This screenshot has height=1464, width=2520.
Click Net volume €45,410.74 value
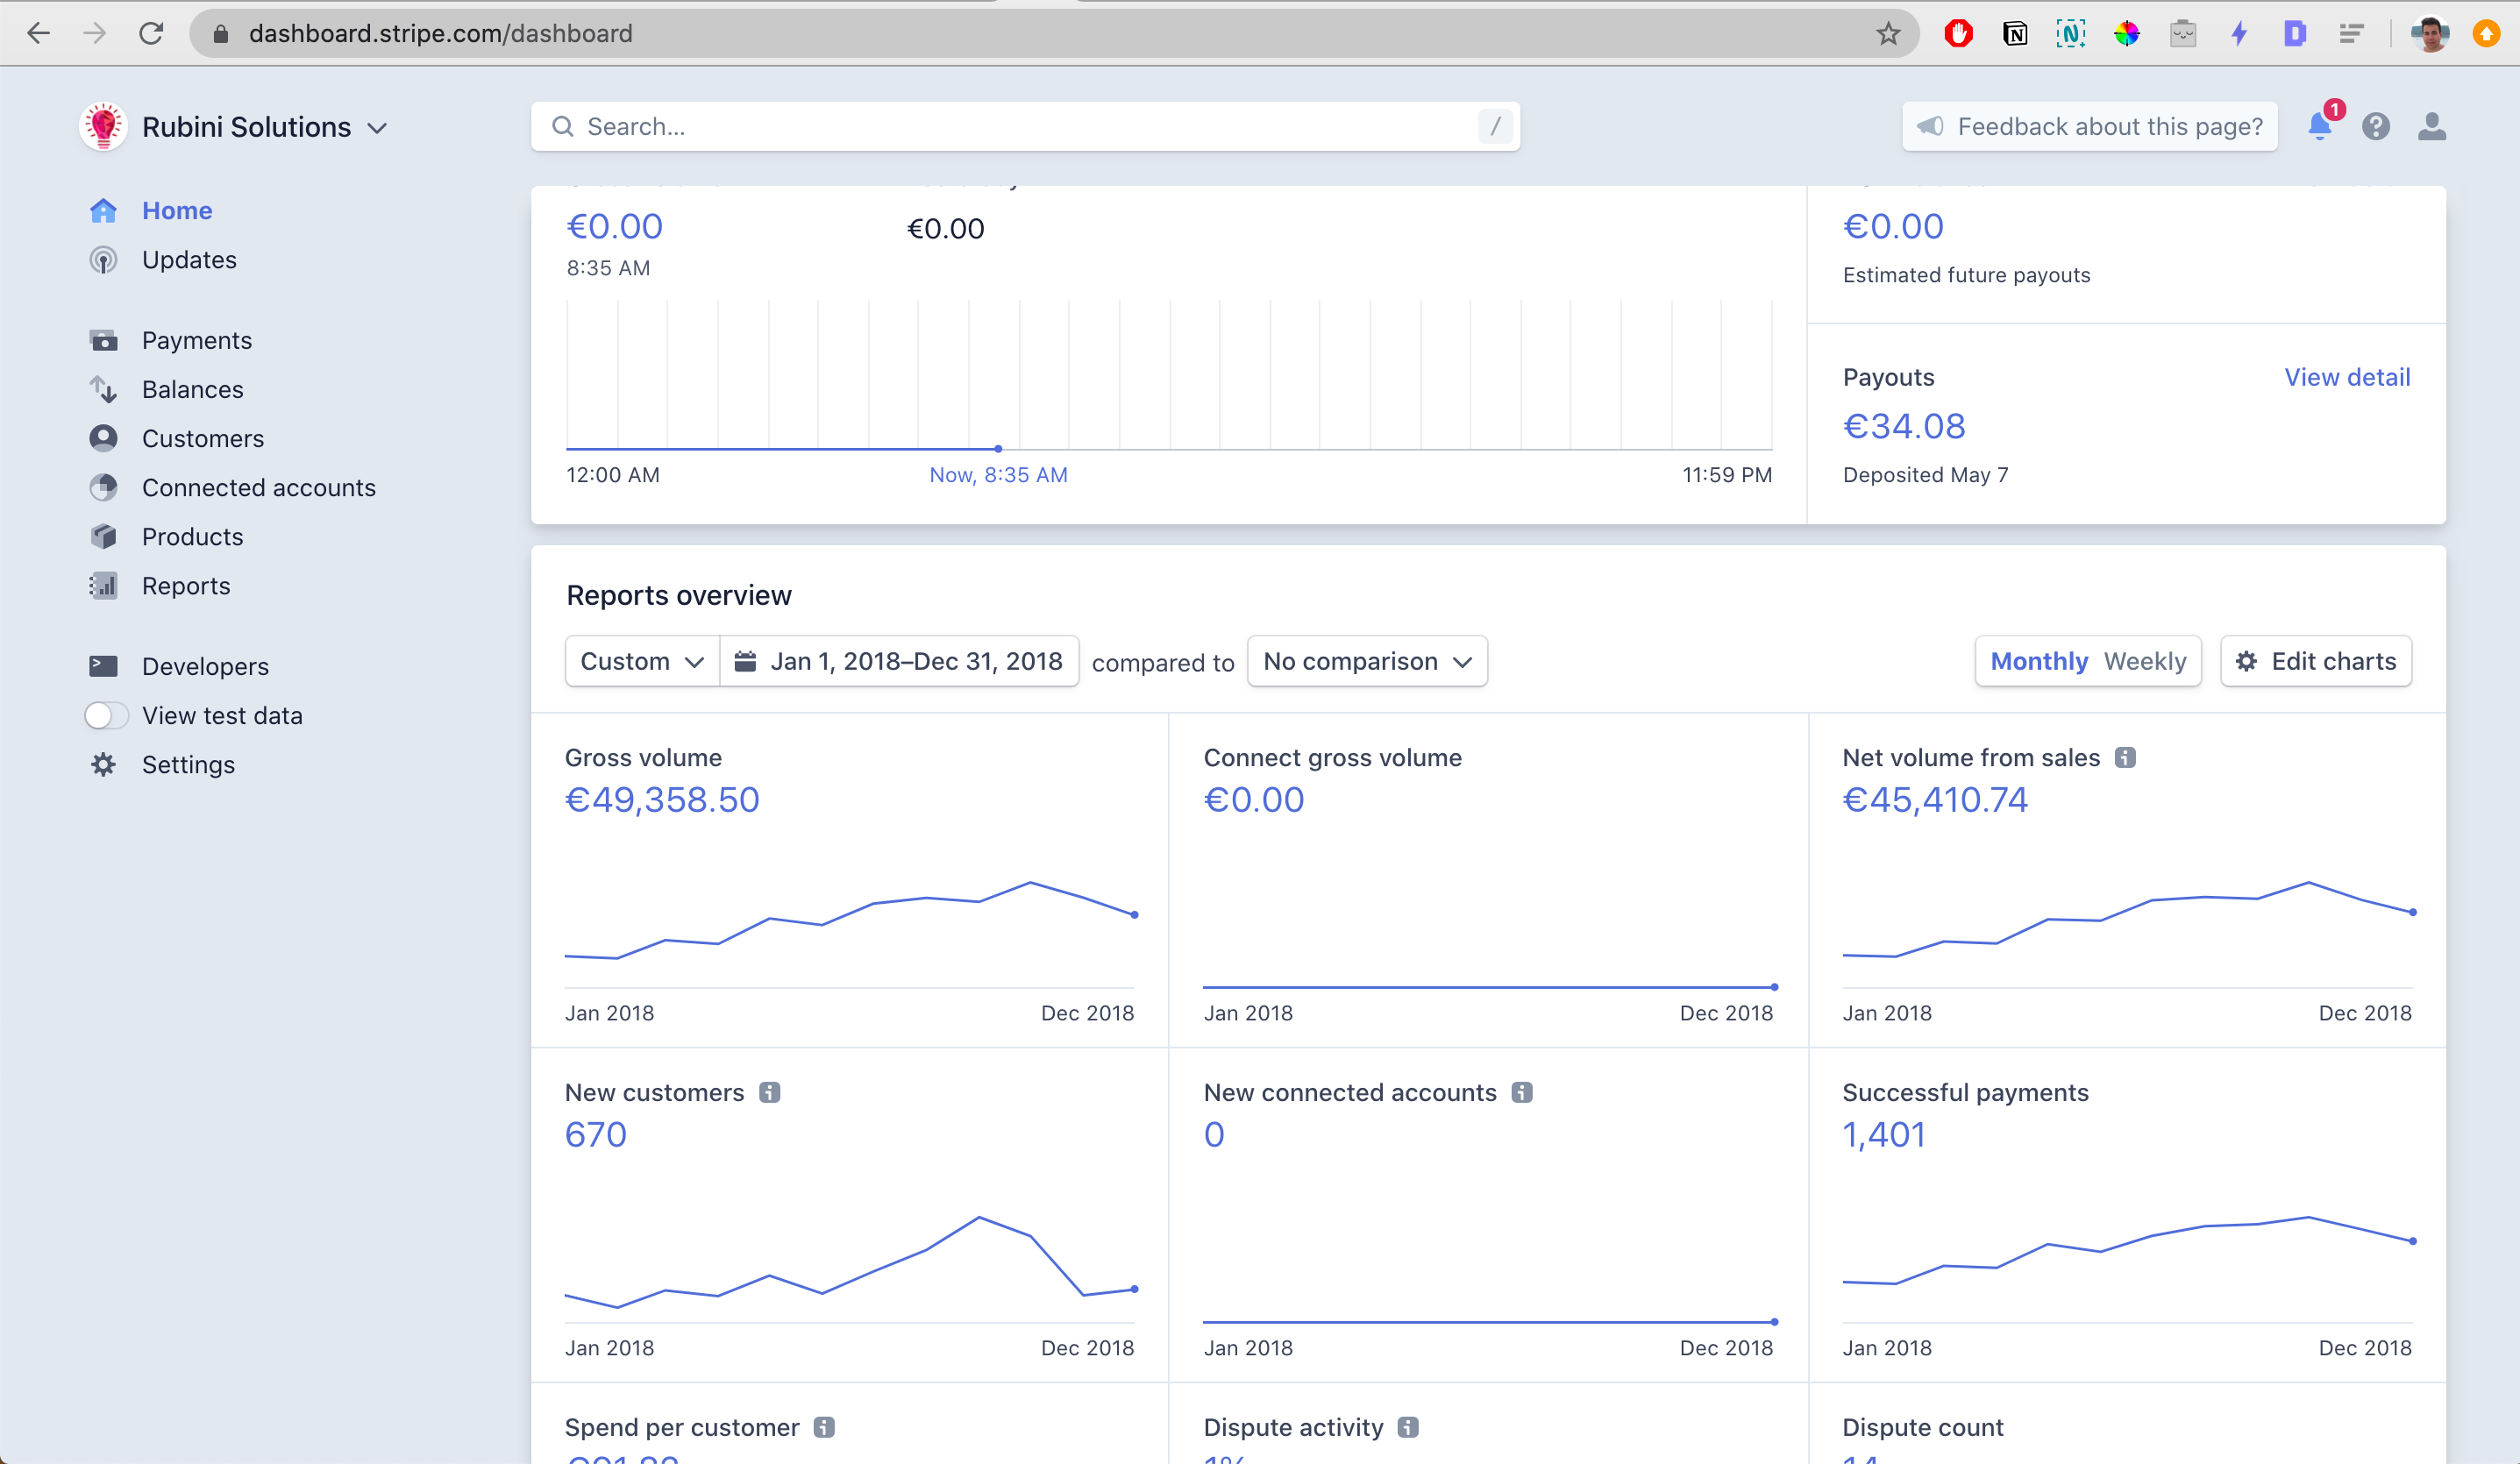click(1935, 800)
